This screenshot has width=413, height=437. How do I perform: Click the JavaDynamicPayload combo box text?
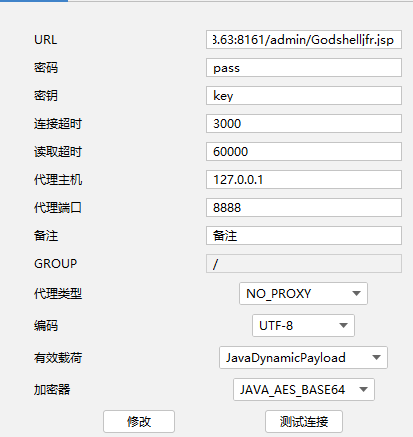coord(286,358)
